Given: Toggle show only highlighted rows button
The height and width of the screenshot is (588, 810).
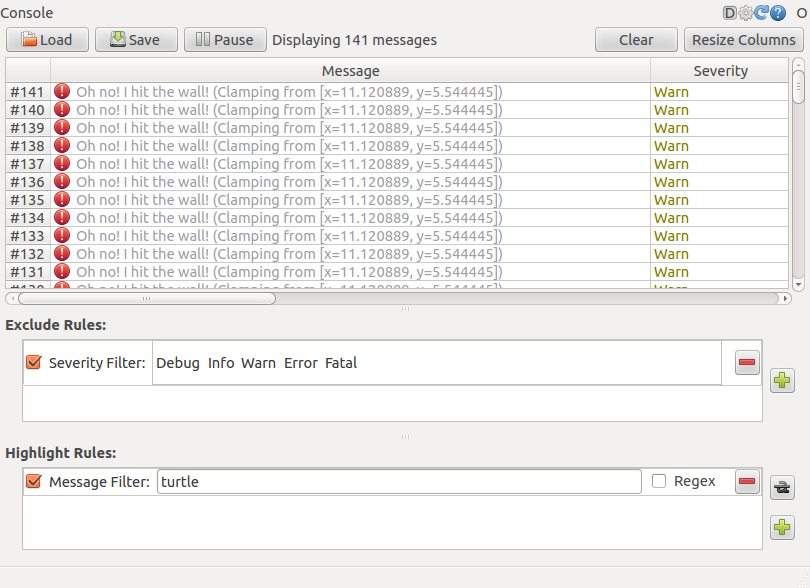Looking at the screenshot, I should [x=782, y=487].
